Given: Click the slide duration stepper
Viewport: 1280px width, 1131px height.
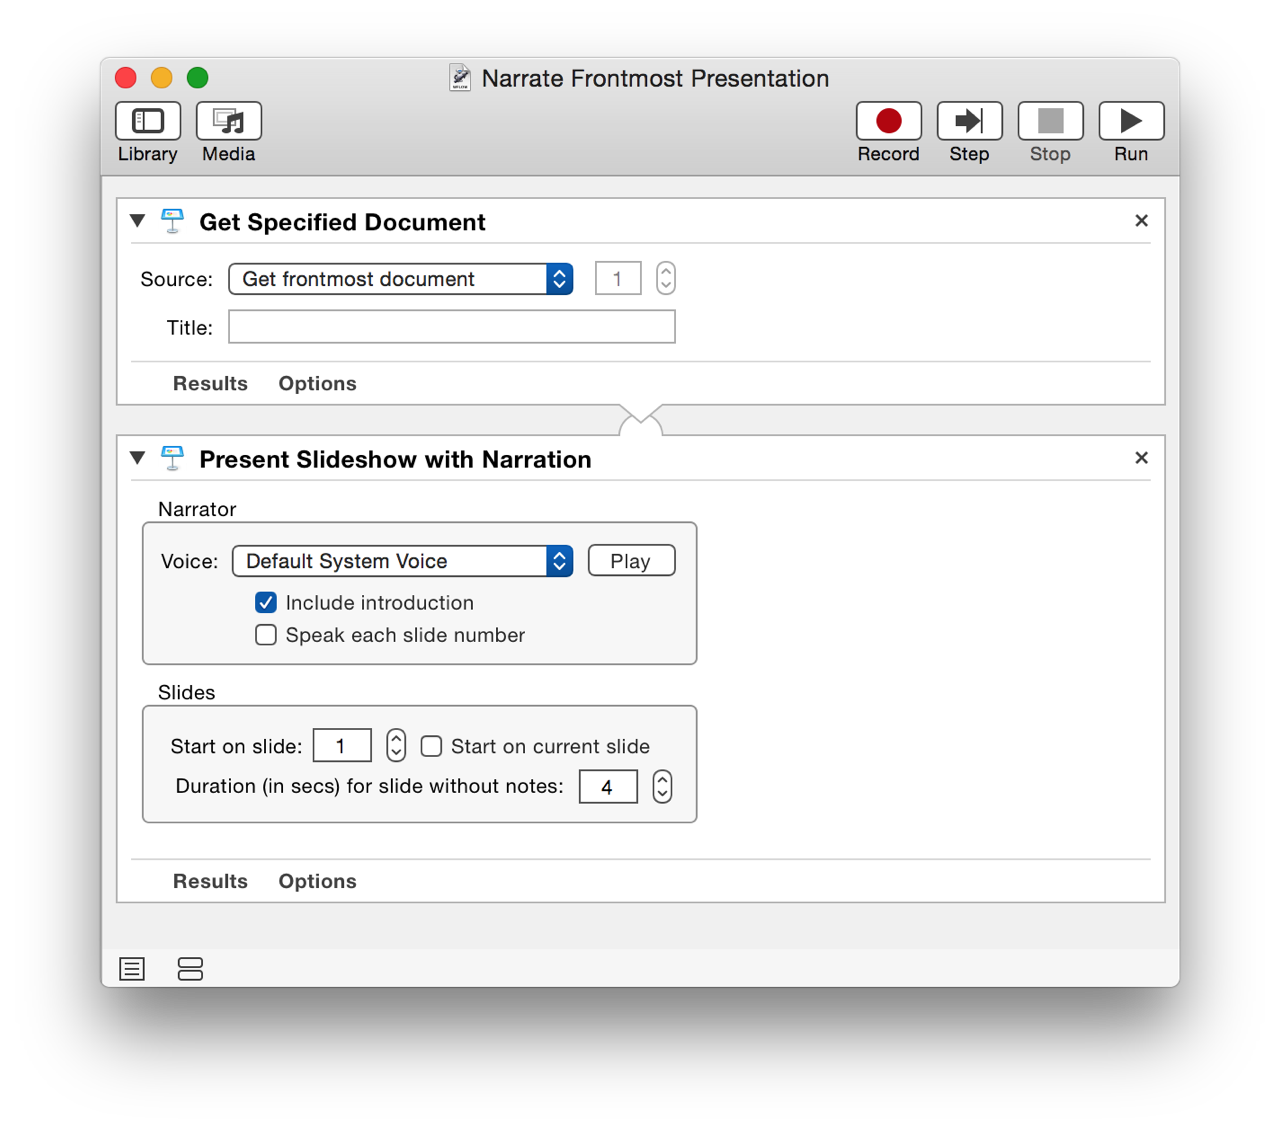Looking at the screenshot, I should tap(662, 787).
